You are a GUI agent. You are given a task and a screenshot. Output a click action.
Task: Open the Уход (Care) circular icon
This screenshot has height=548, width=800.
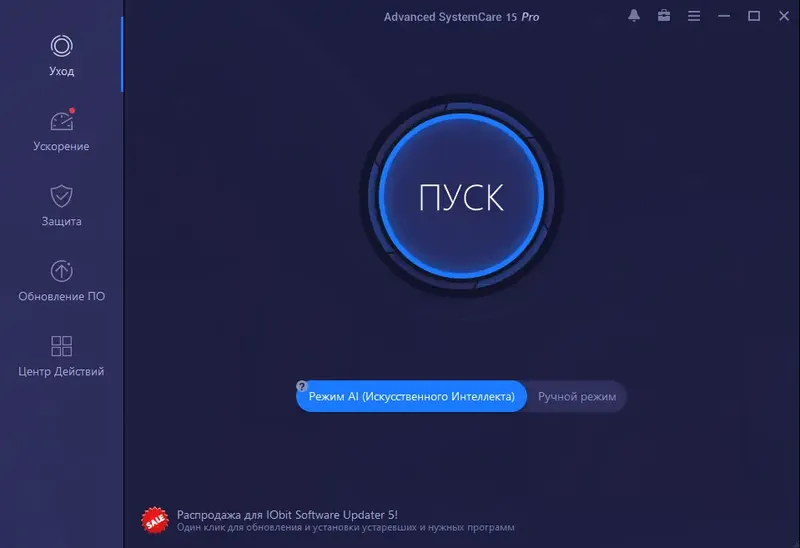click(x=61, y=46)
